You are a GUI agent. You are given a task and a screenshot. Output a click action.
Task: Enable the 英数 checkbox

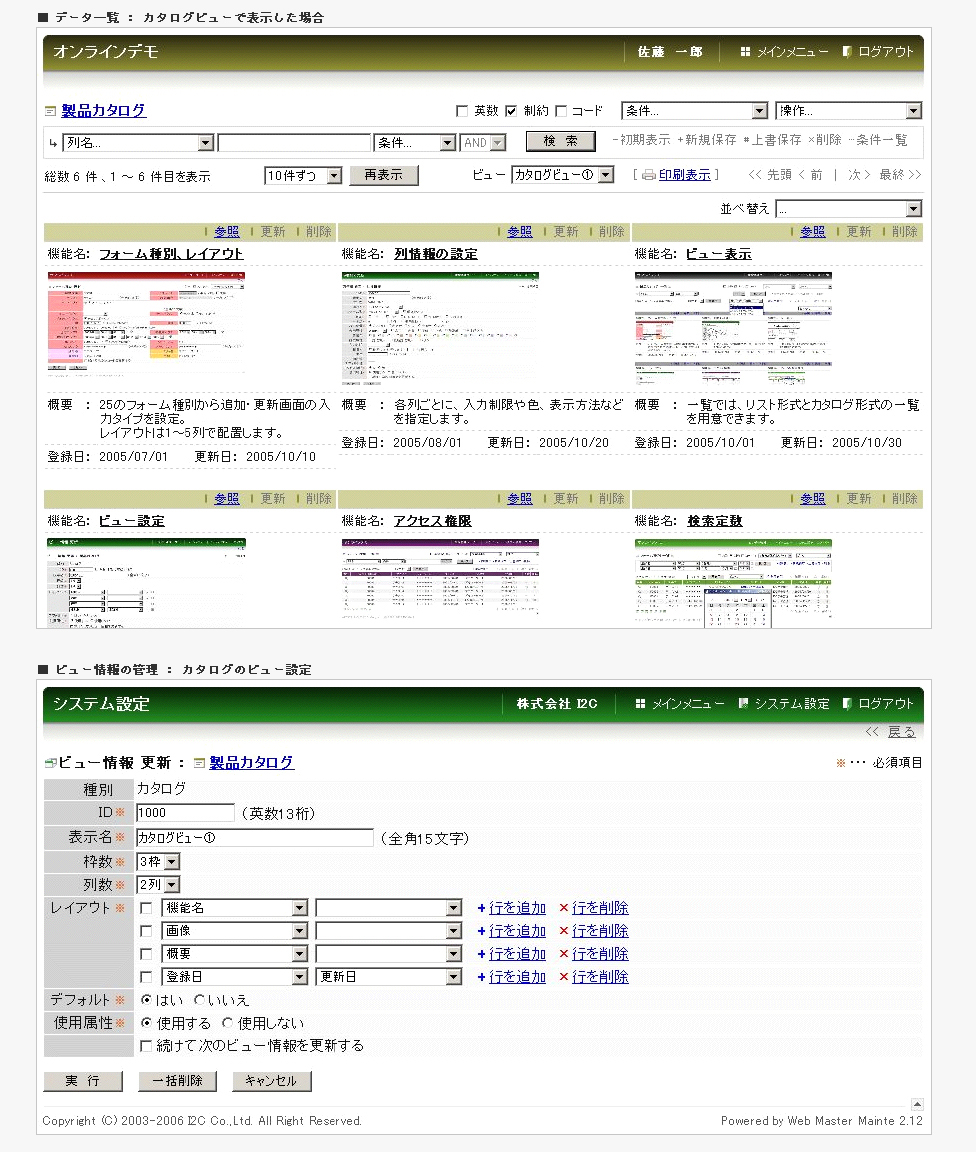coord(462,111)
